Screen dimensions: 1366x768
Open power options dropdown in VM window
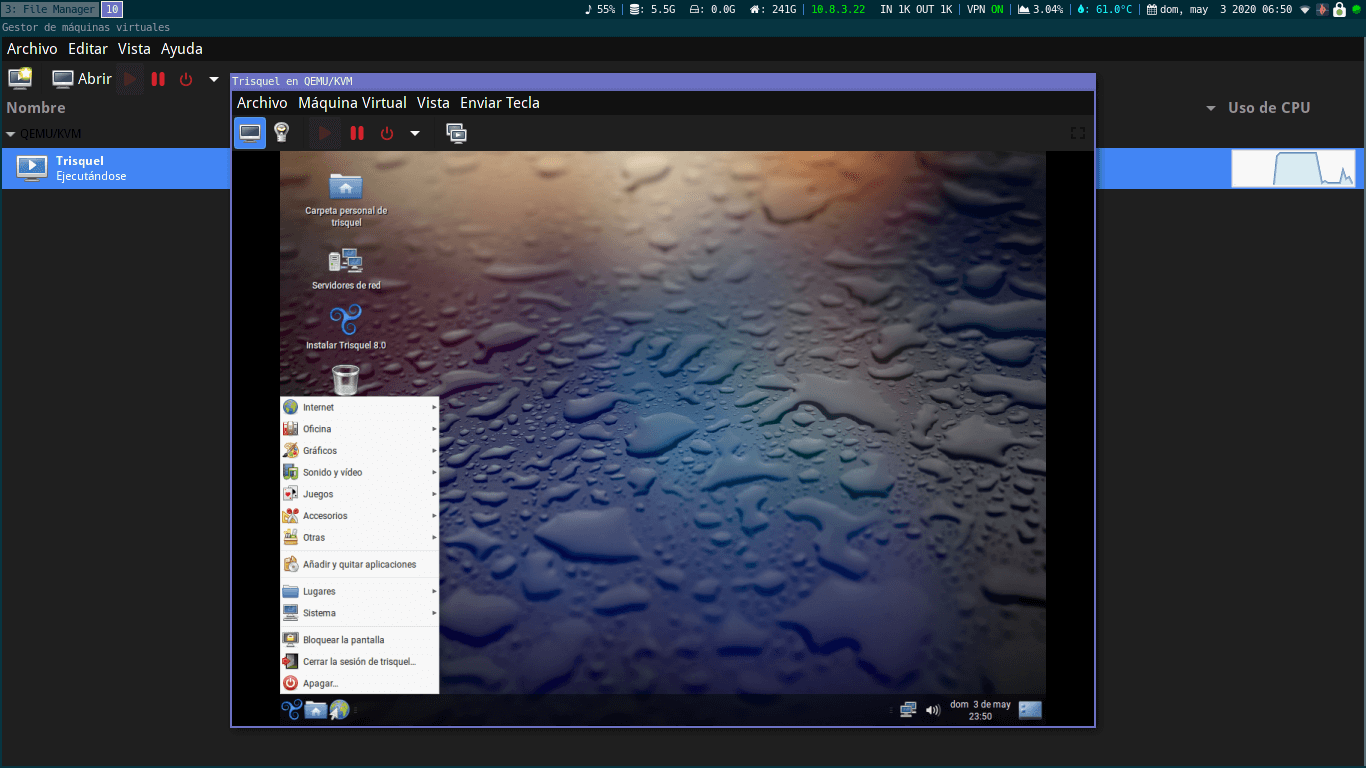coord(415,133)
